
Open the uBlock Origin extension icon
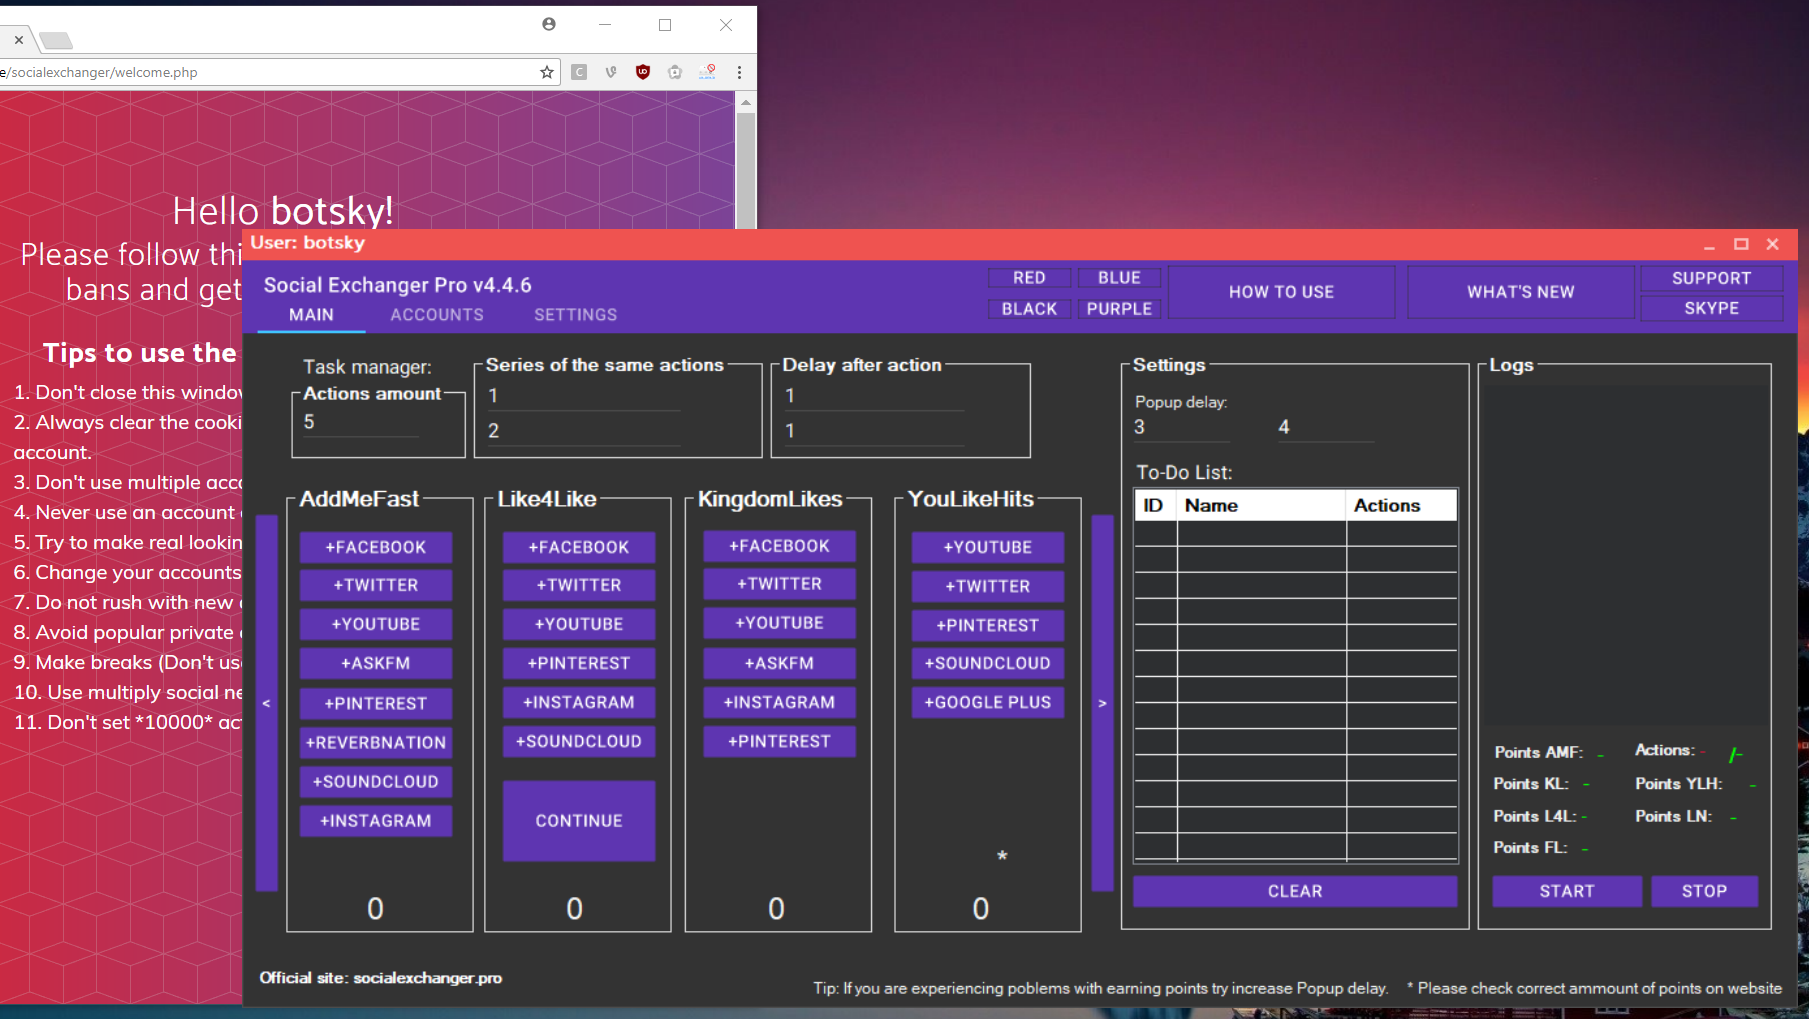click(x=643, y=72)
